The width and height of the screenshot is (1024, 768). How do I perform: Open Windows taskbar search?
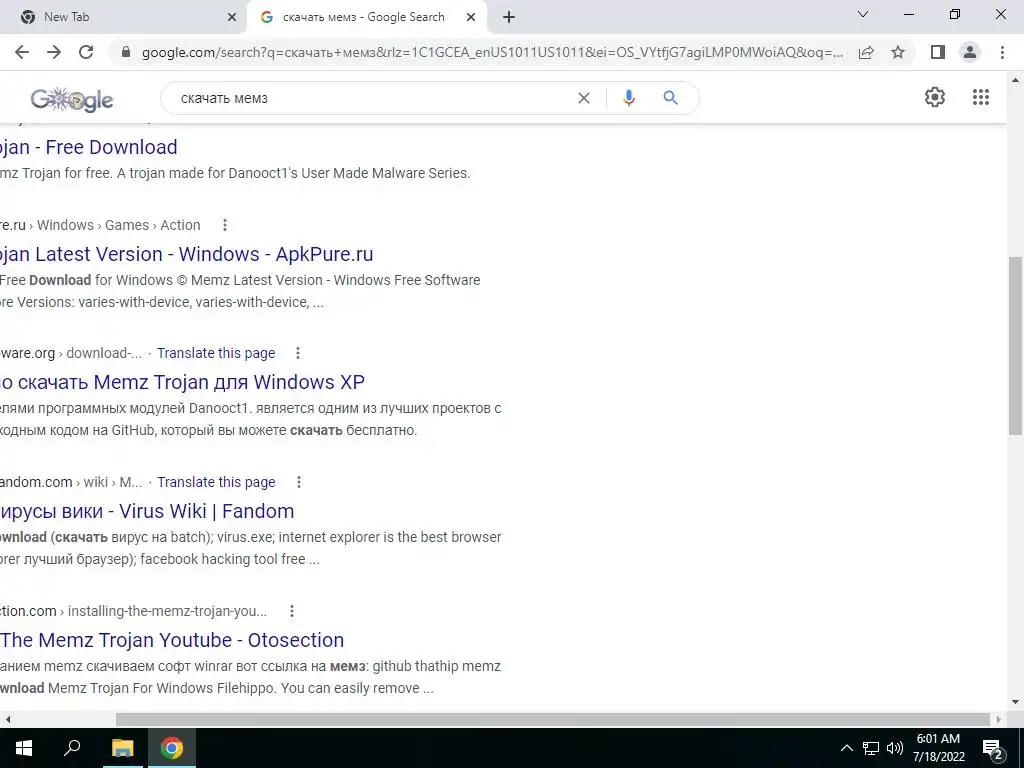tap(72, 748)
